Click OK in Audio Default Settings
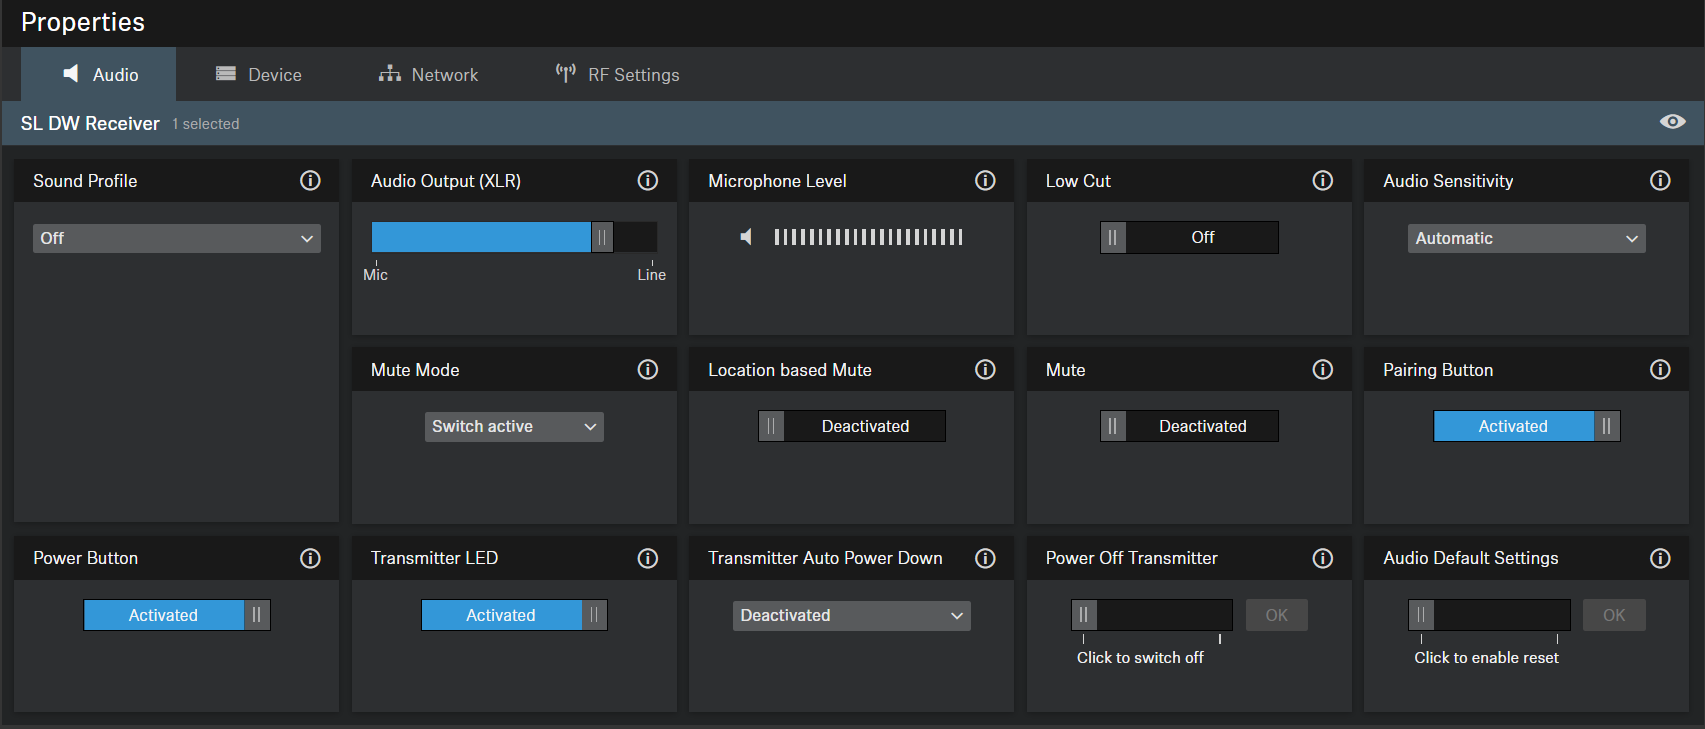Screen dimensions: 1705x729 pyautogui.click(x=1614, y=615)
